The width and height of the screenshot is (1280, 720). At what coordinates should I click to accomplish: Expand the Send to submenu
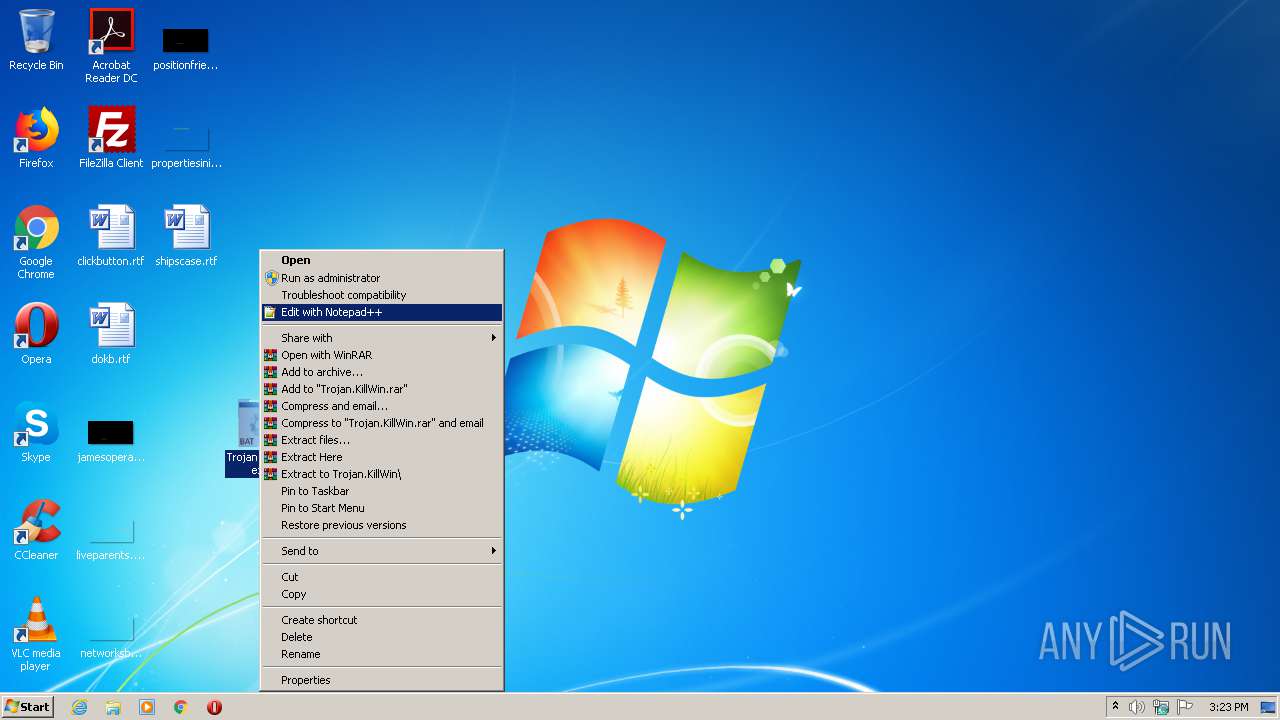click(382, 551)
